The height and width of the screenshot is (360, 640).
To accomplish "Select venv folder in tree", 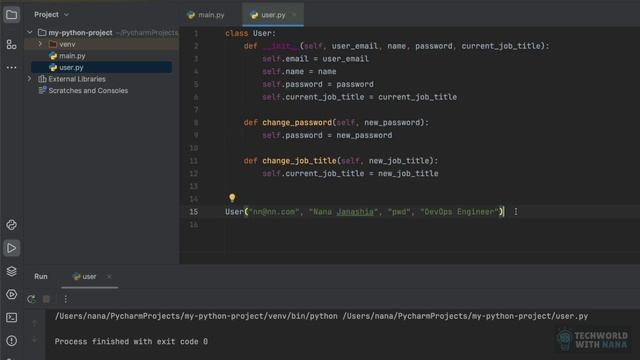I will [x=62, y=44].
